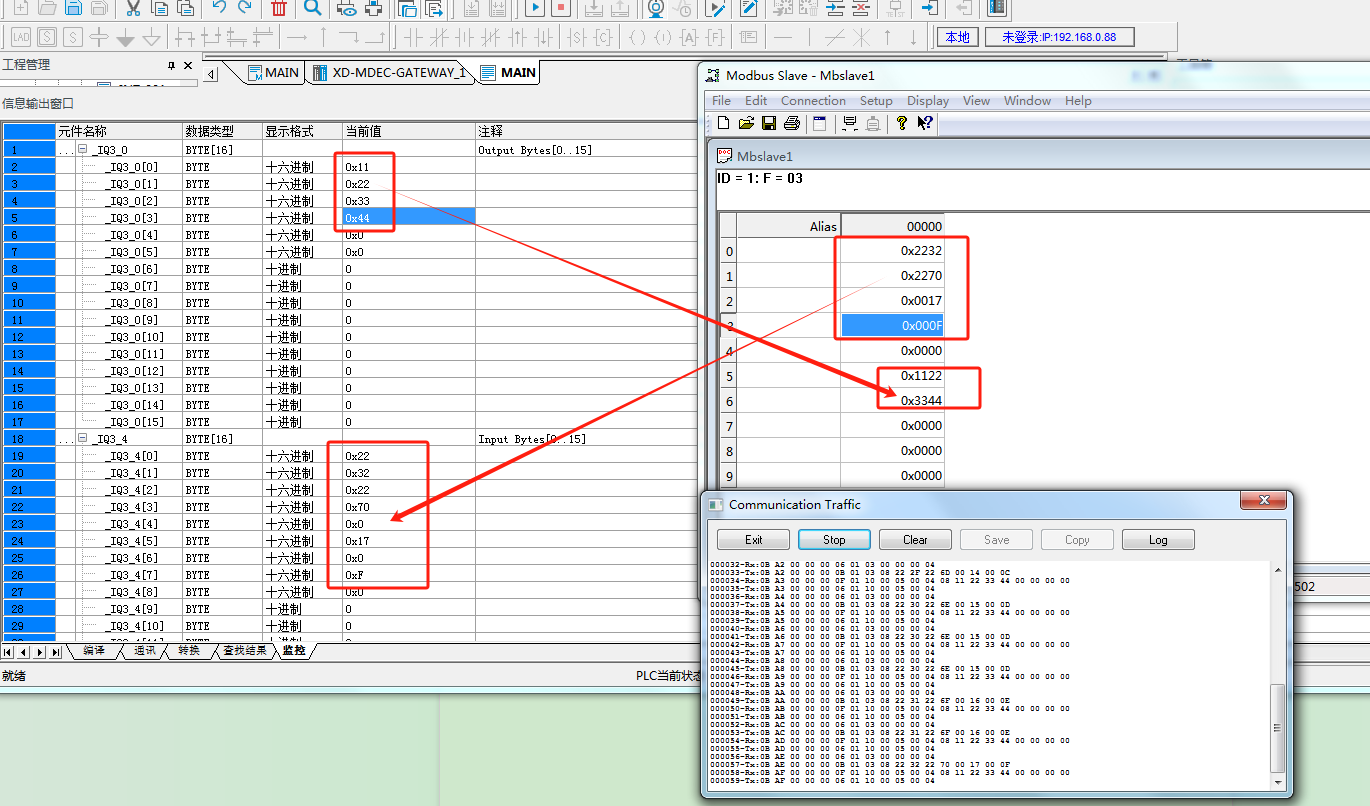Click the yellow Help question icon
The height and width of the screenshot is (806, 1370).
[x=901, y=123]
